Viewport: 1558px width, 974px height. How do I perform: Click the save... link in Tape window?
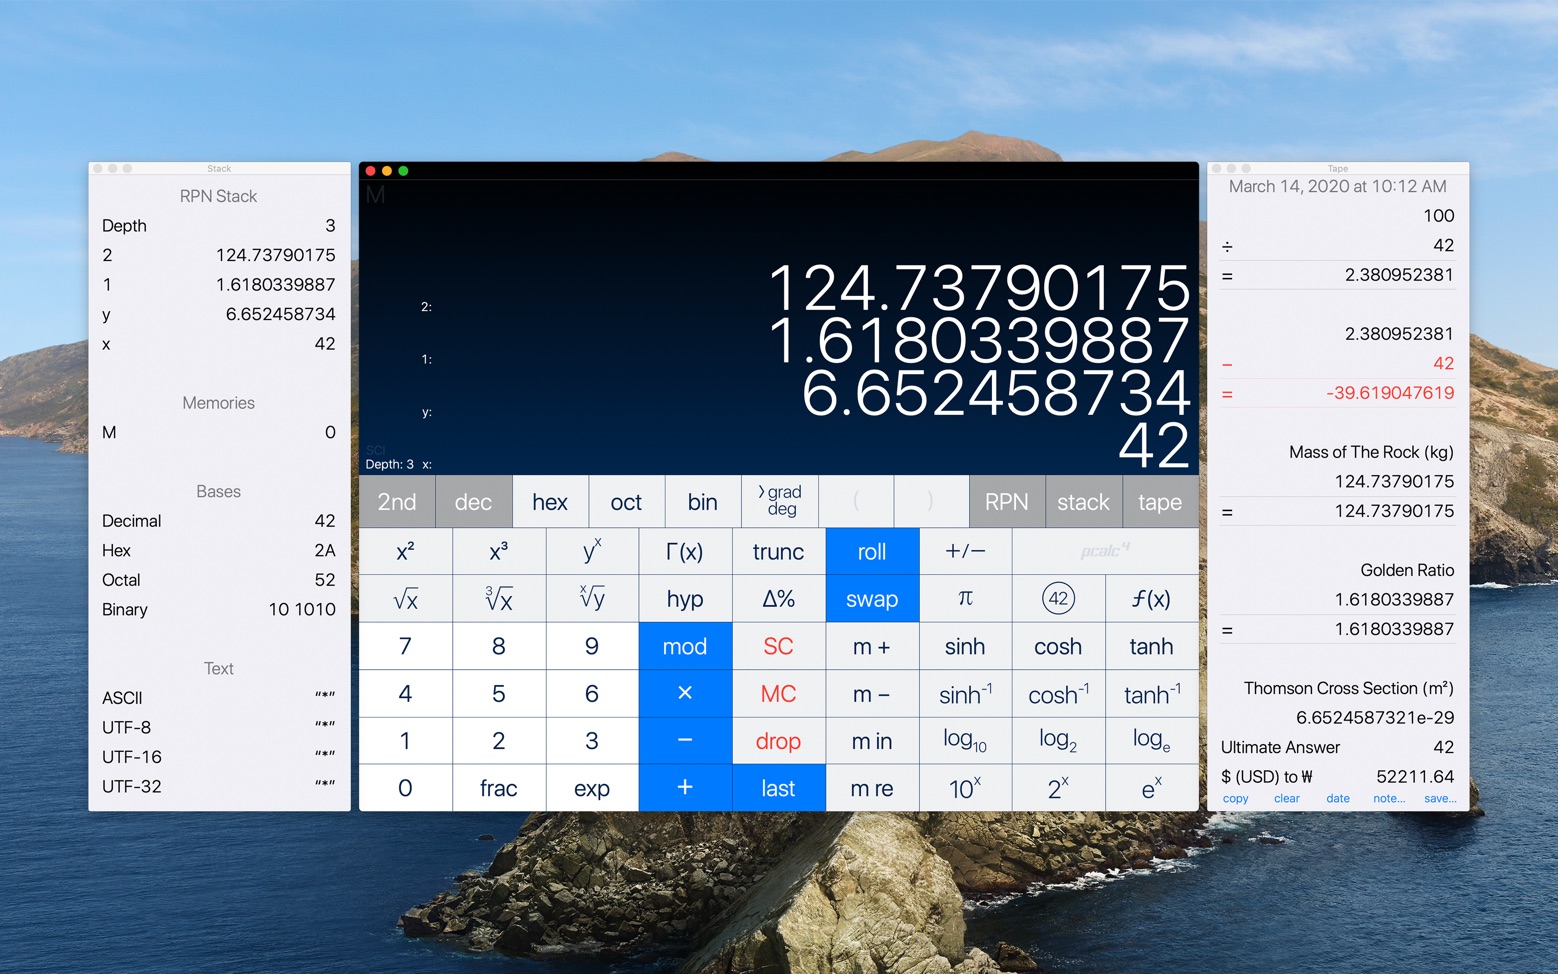[x=1440, y=798]
